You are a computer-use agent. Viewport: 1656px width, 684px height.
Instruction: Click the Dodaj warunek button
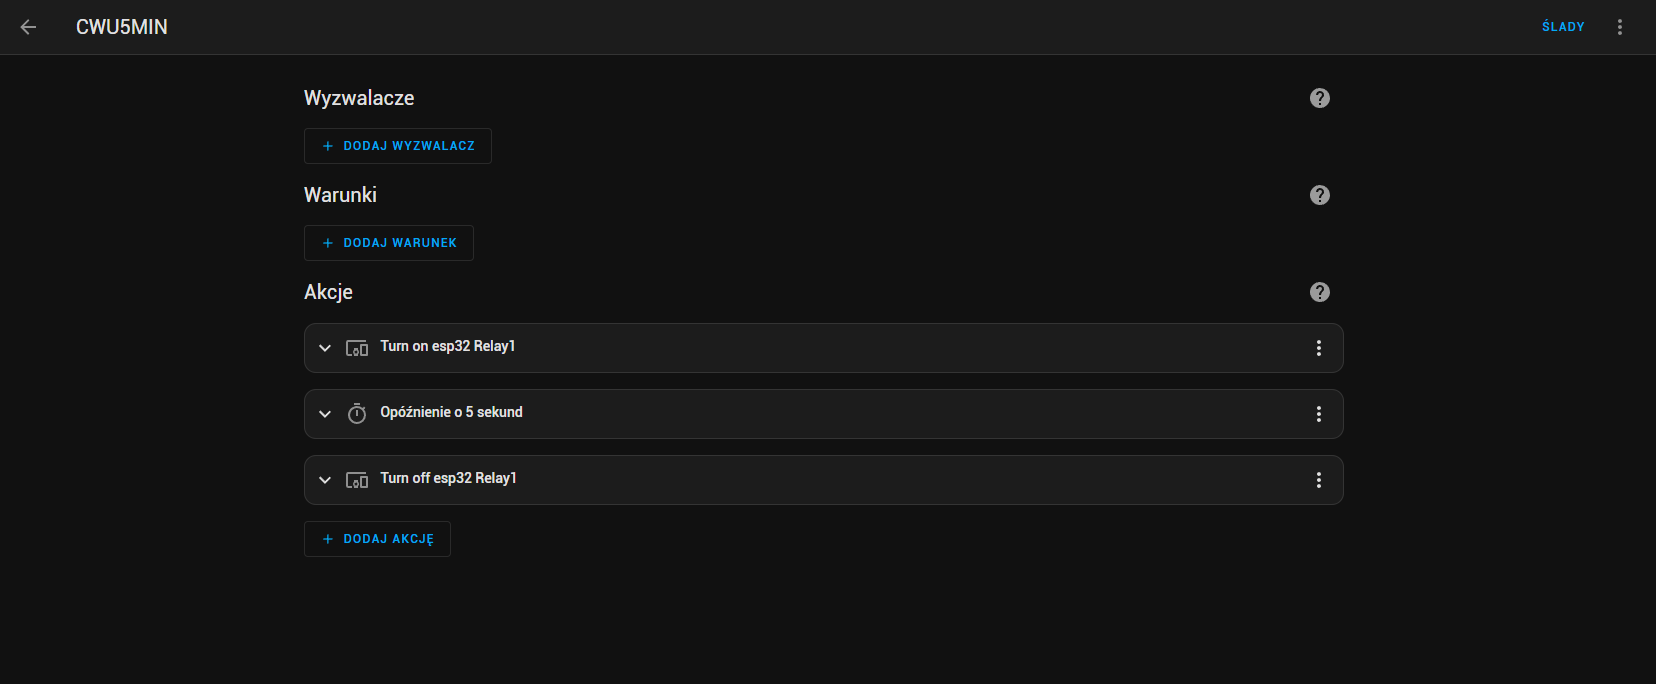click(389, 243)
